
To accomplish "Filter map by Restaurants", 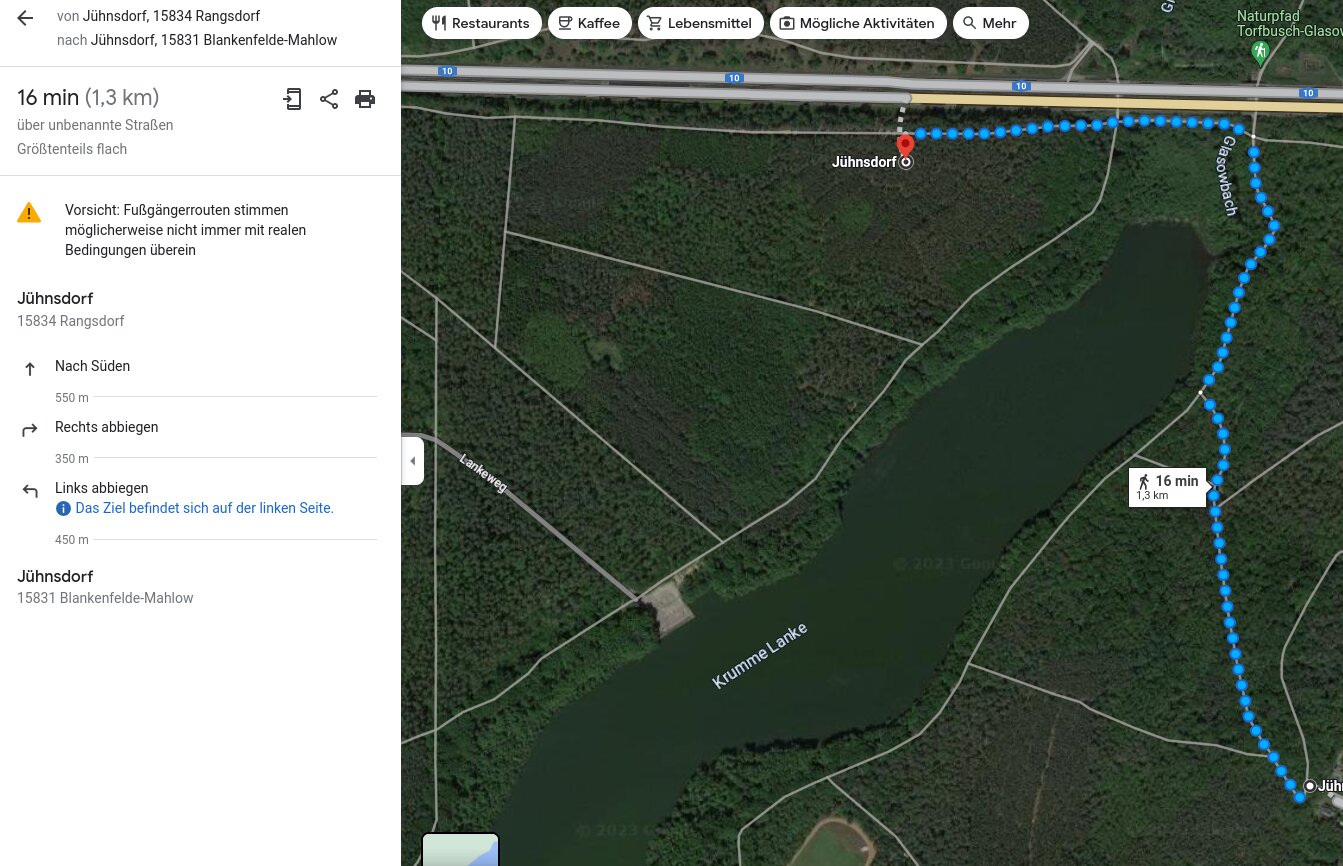I will pyautogui.click(x=482, y=23).
